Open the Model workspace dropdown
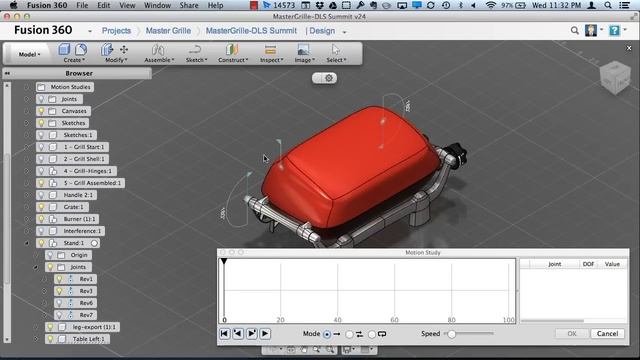Image resolution: width=640 pixels, height=360 pixels. 29,54
